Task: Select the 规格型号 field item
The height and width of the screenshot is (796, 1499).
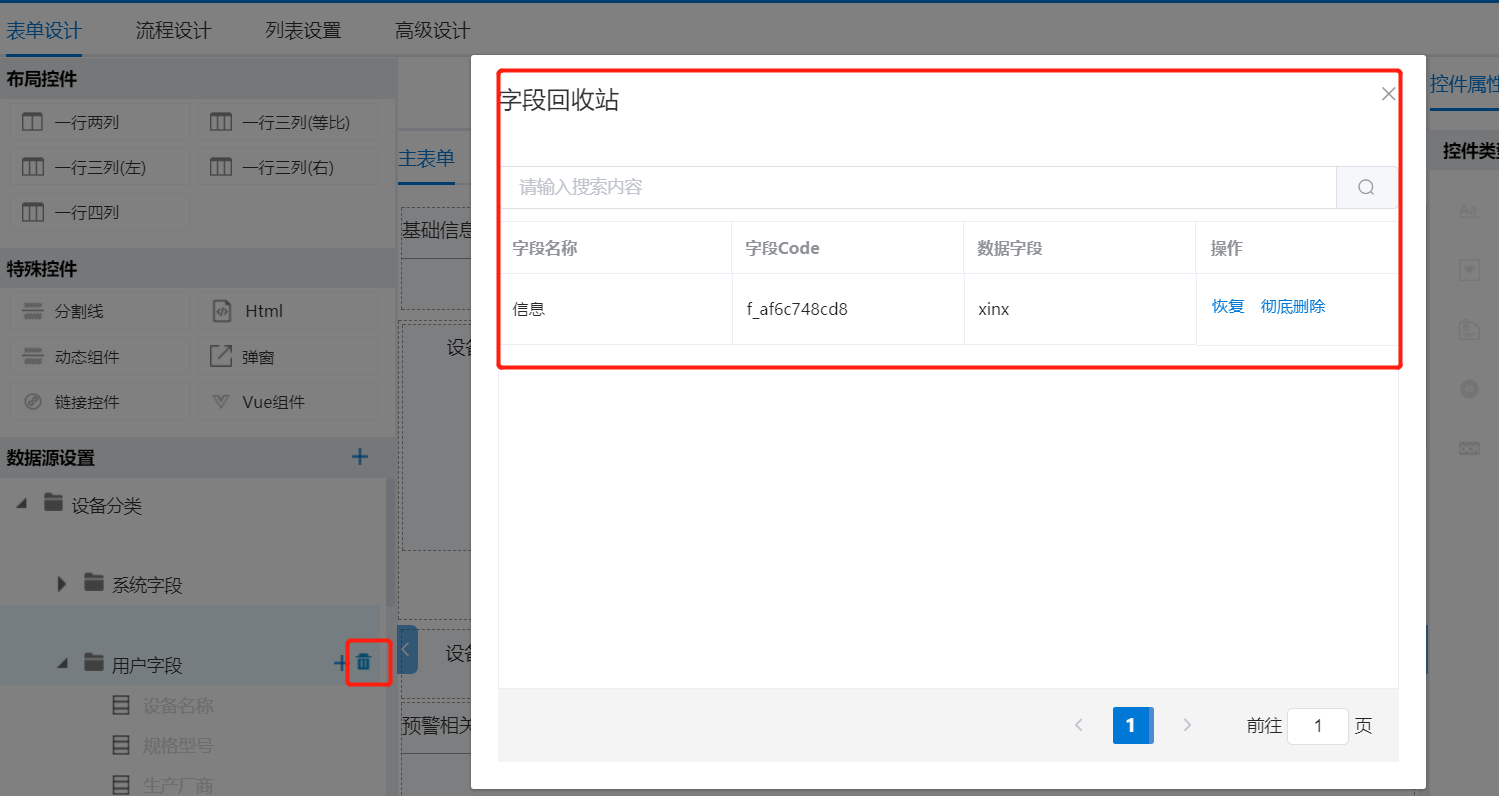Action: [178, 746]
